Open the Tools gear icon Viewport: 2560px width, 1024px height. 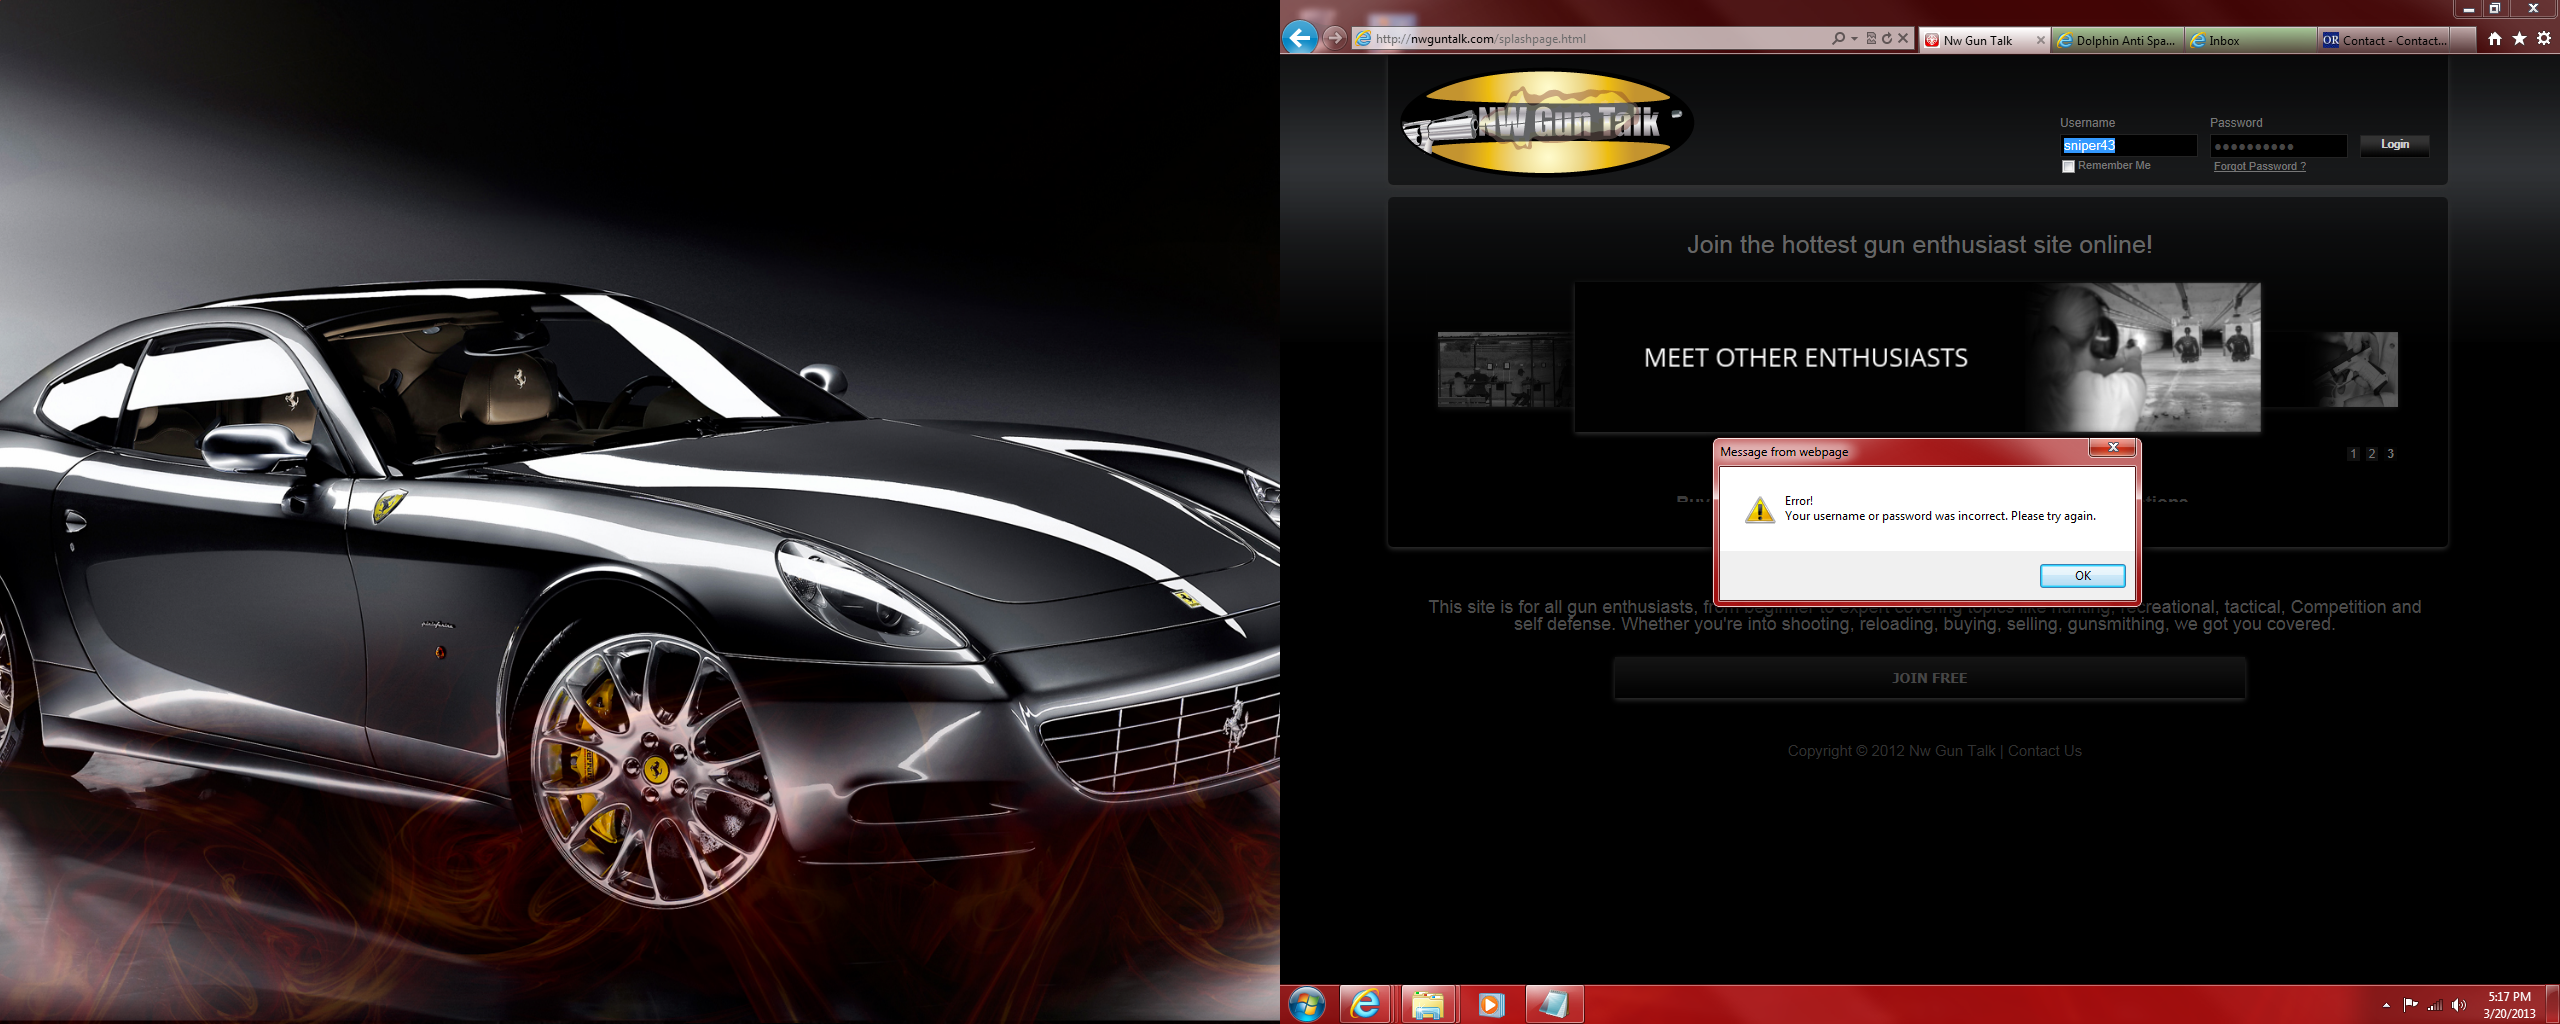point(2544,39)
